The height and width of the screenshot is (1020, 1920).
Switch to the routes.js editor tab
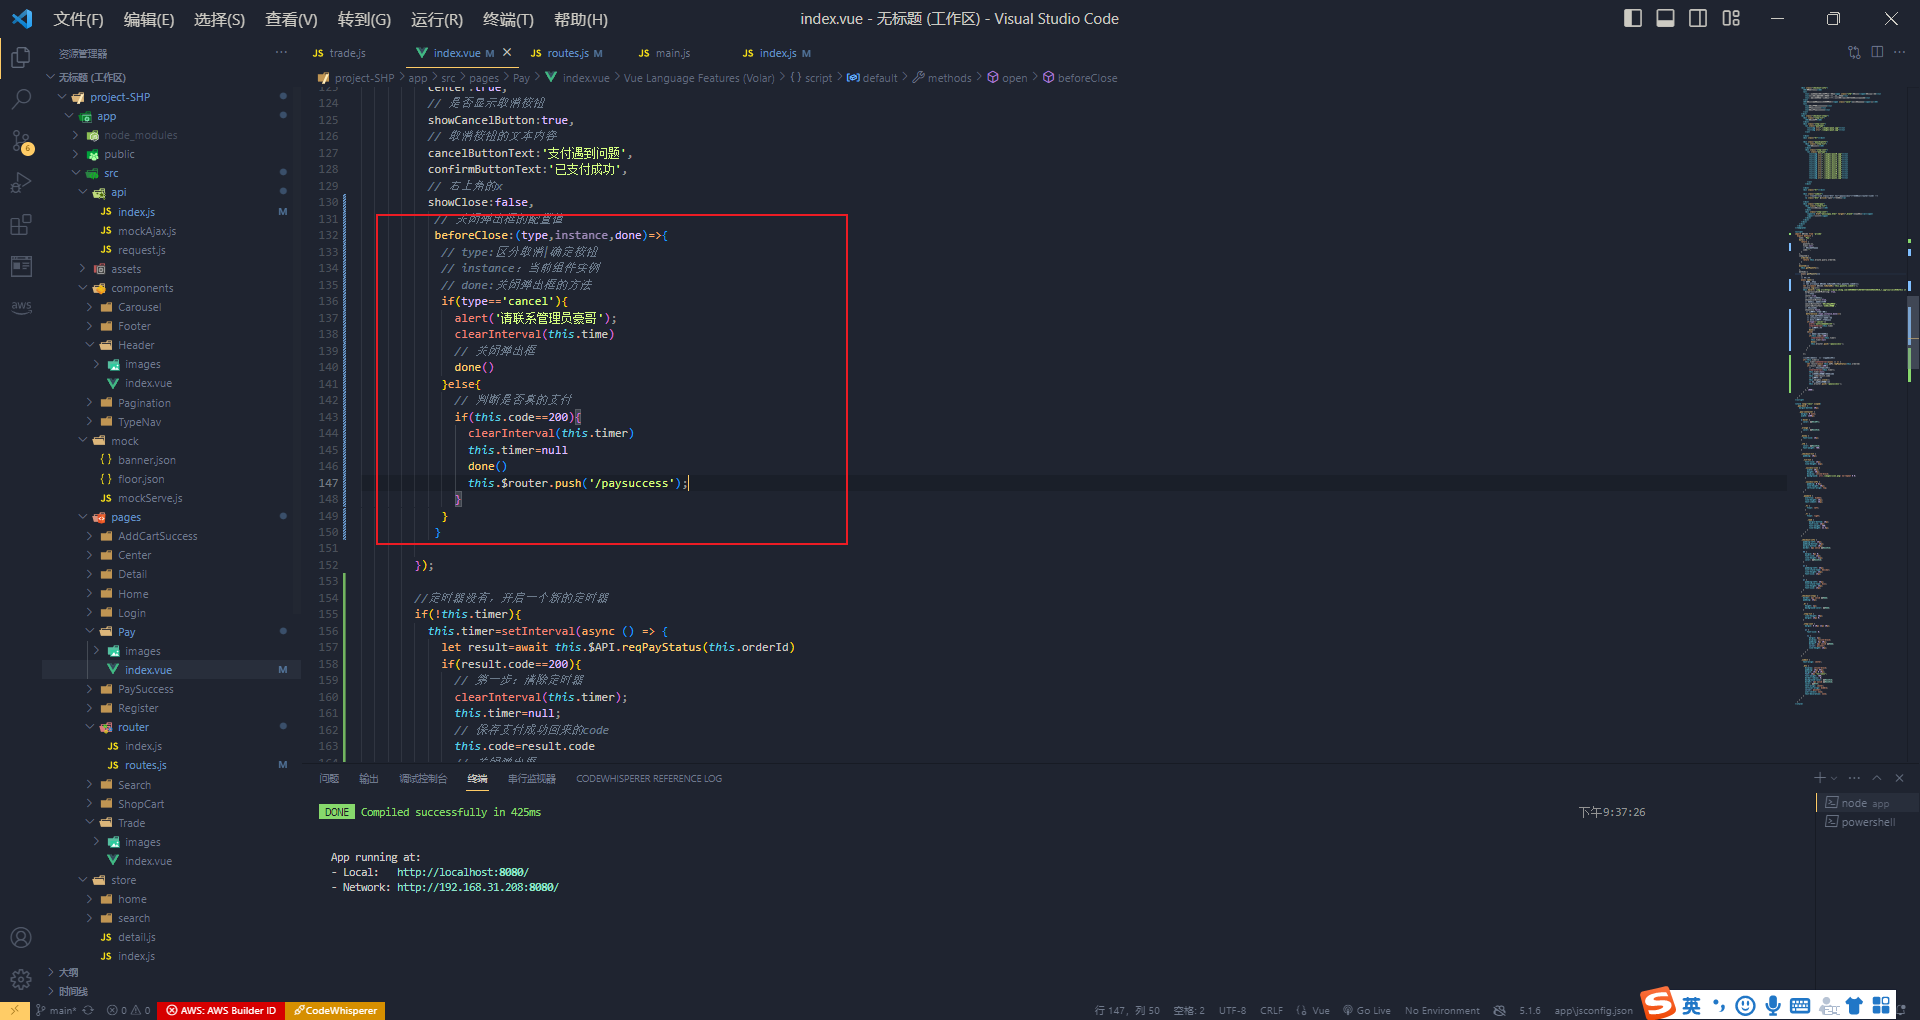[566, 53]
